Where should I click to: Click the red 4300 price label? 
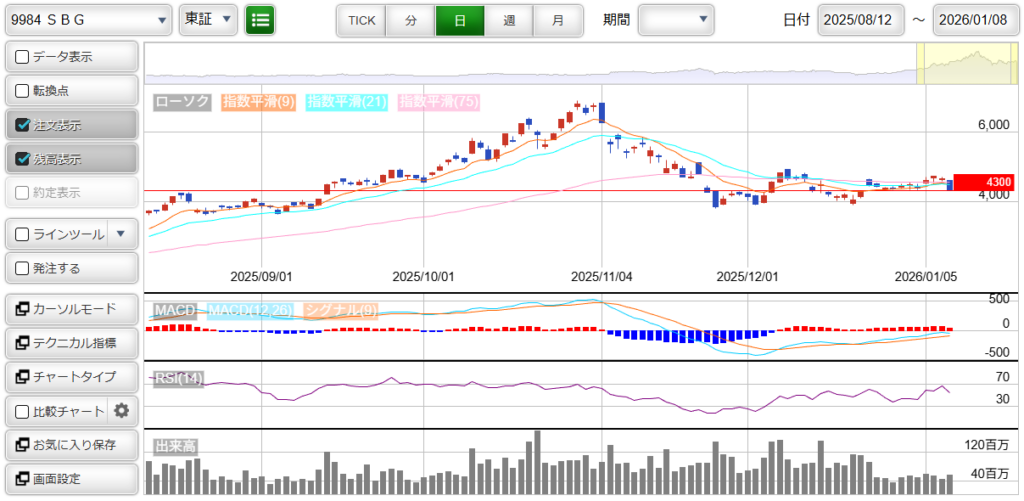click(983, 182)
